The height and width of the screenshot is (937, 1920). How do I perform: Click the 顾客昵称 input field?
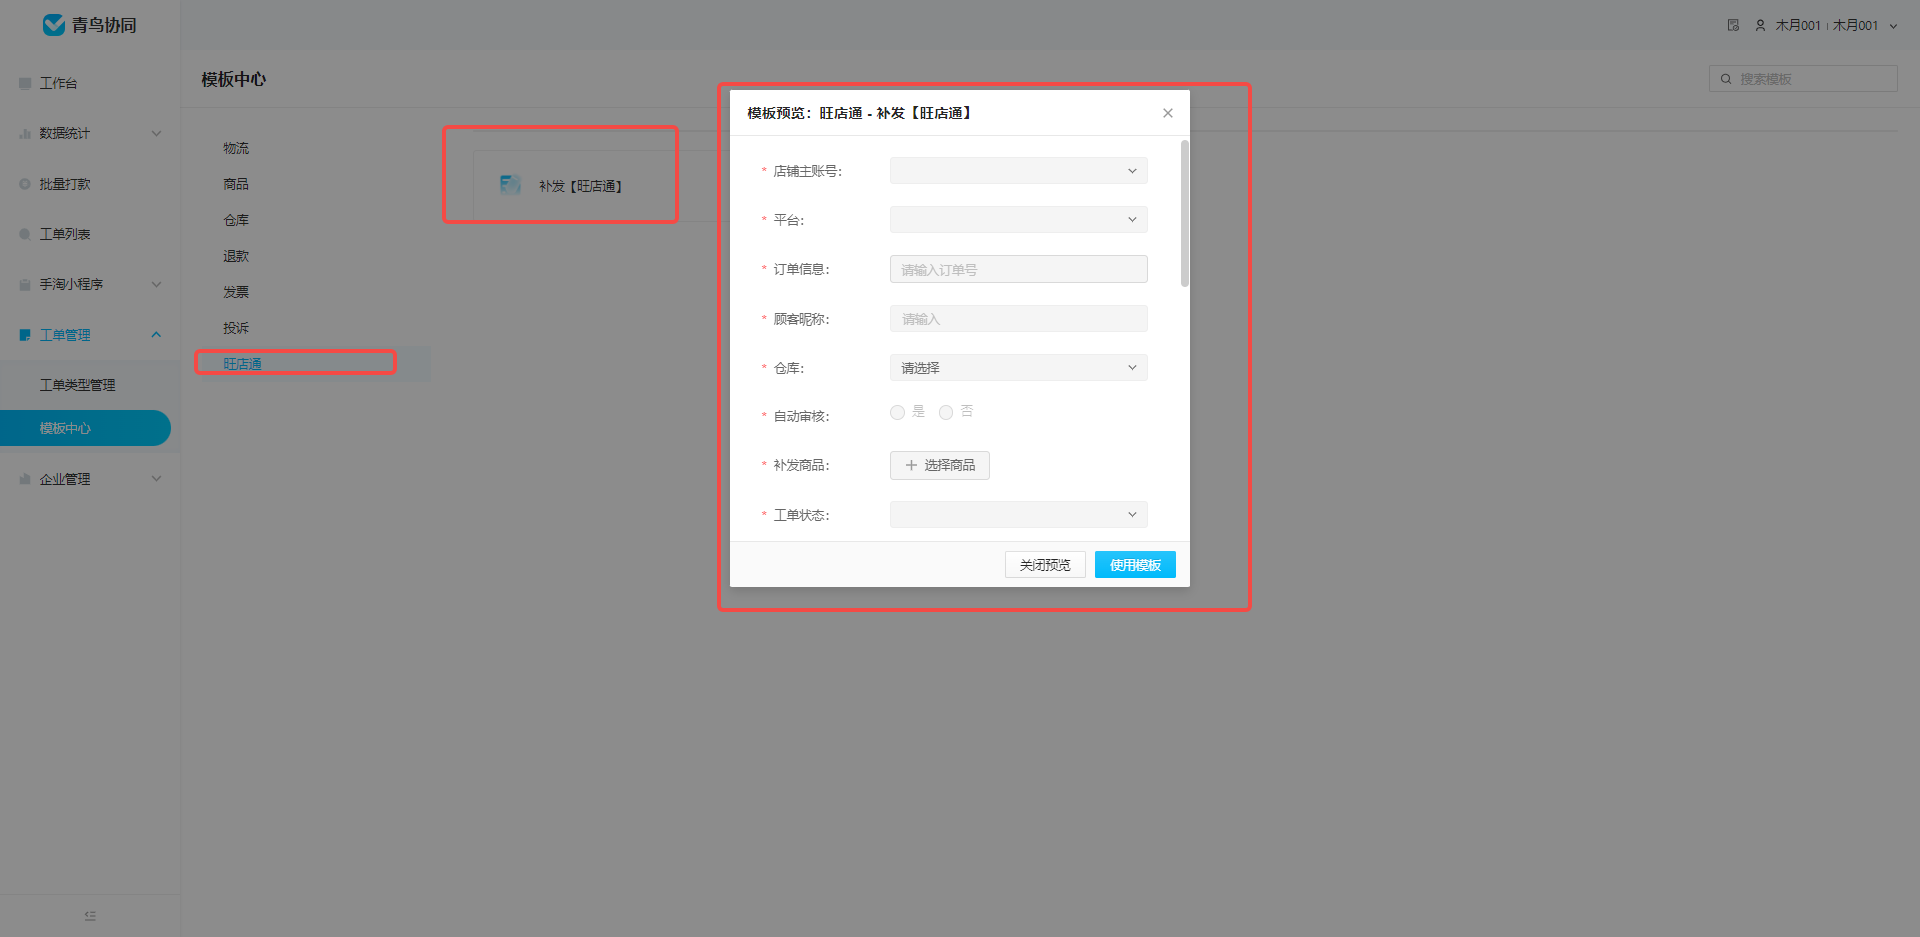[1019, 319]
